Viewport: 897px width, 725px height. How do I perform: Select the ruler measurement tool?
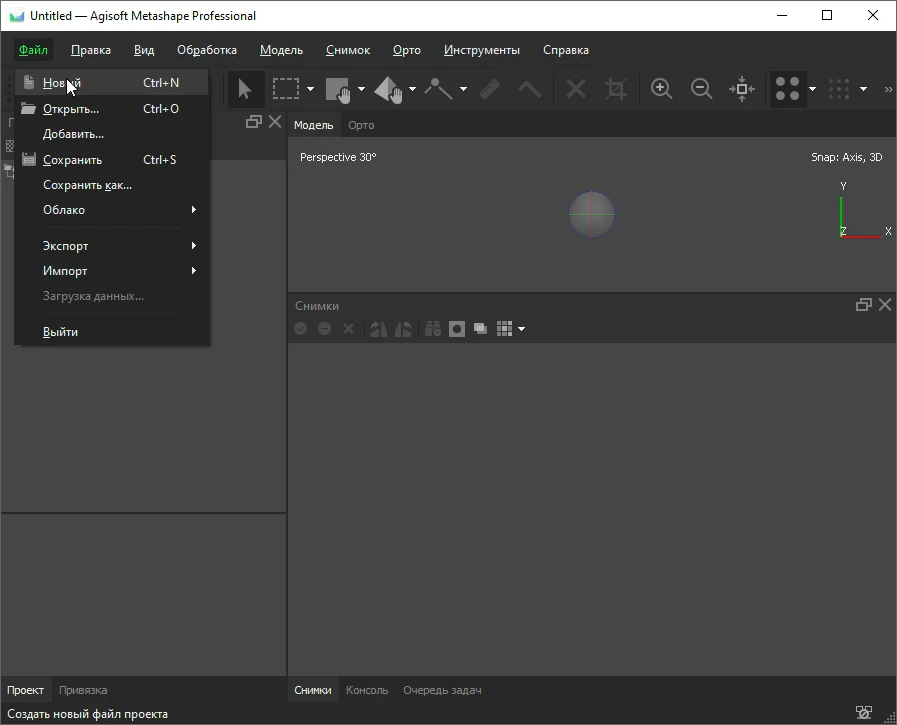pos(489,89)
